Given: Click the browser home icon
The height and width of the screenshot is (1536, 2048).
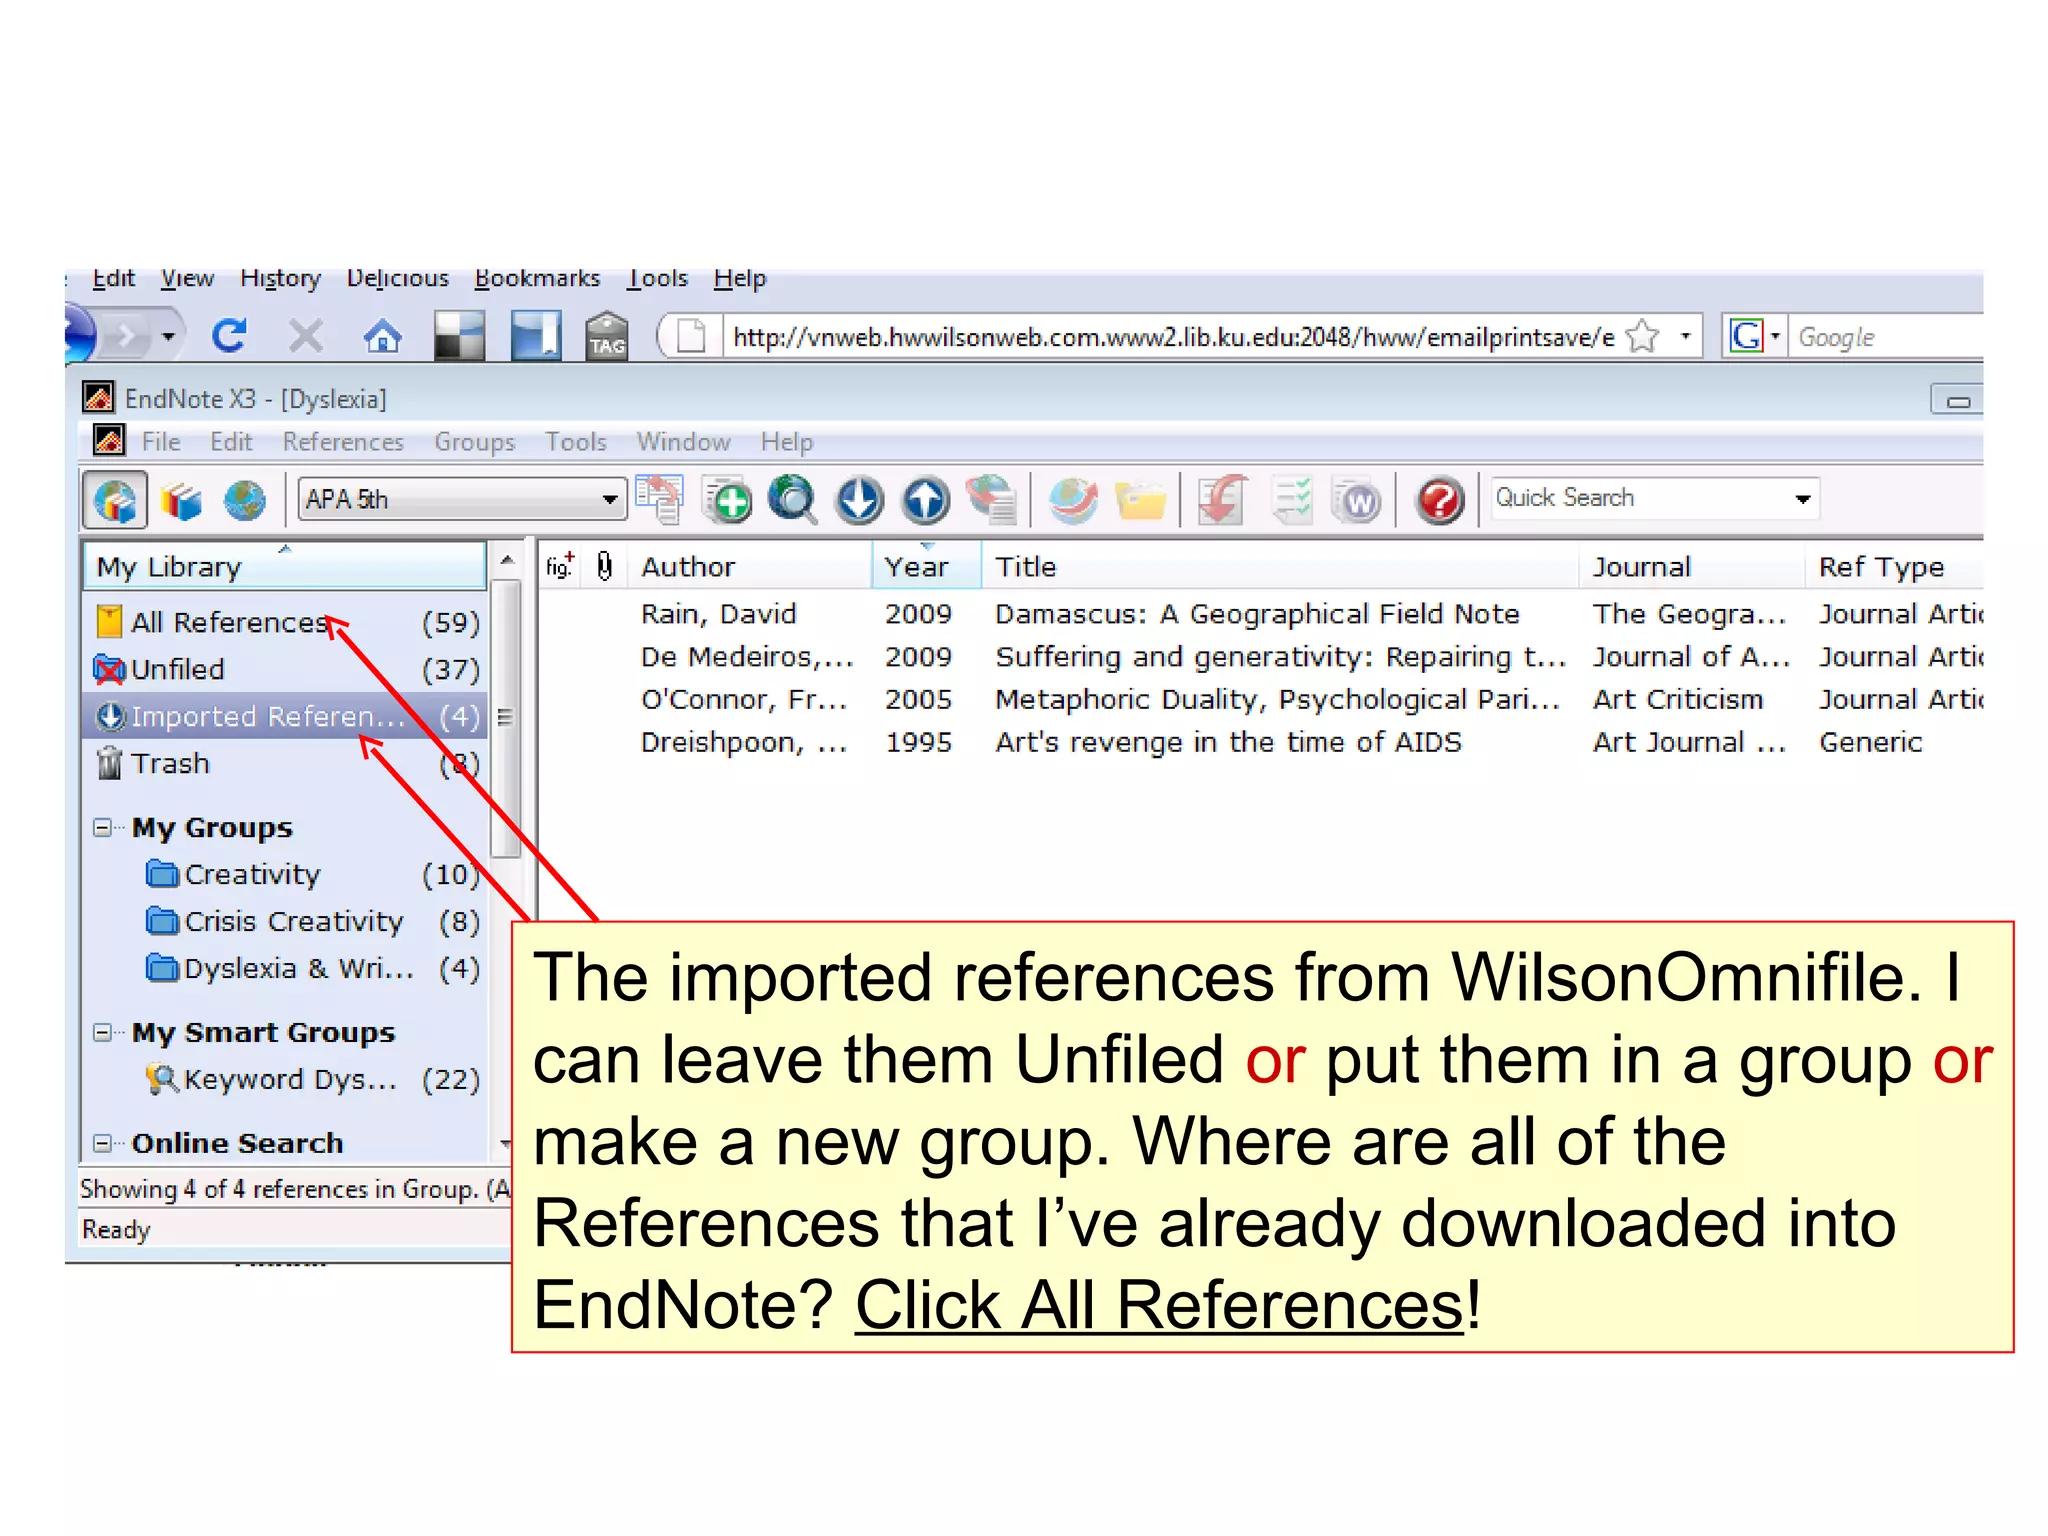Looking at the screenshot, I should [382, 336].
